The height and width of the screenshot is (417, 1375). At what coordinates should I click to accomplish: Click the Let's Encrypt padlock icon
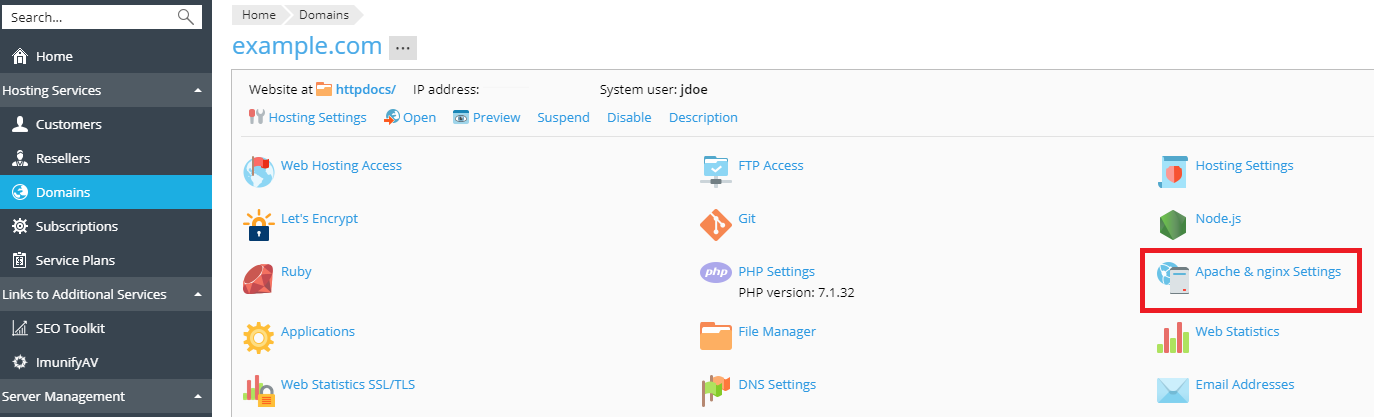(x=258, y=225)
